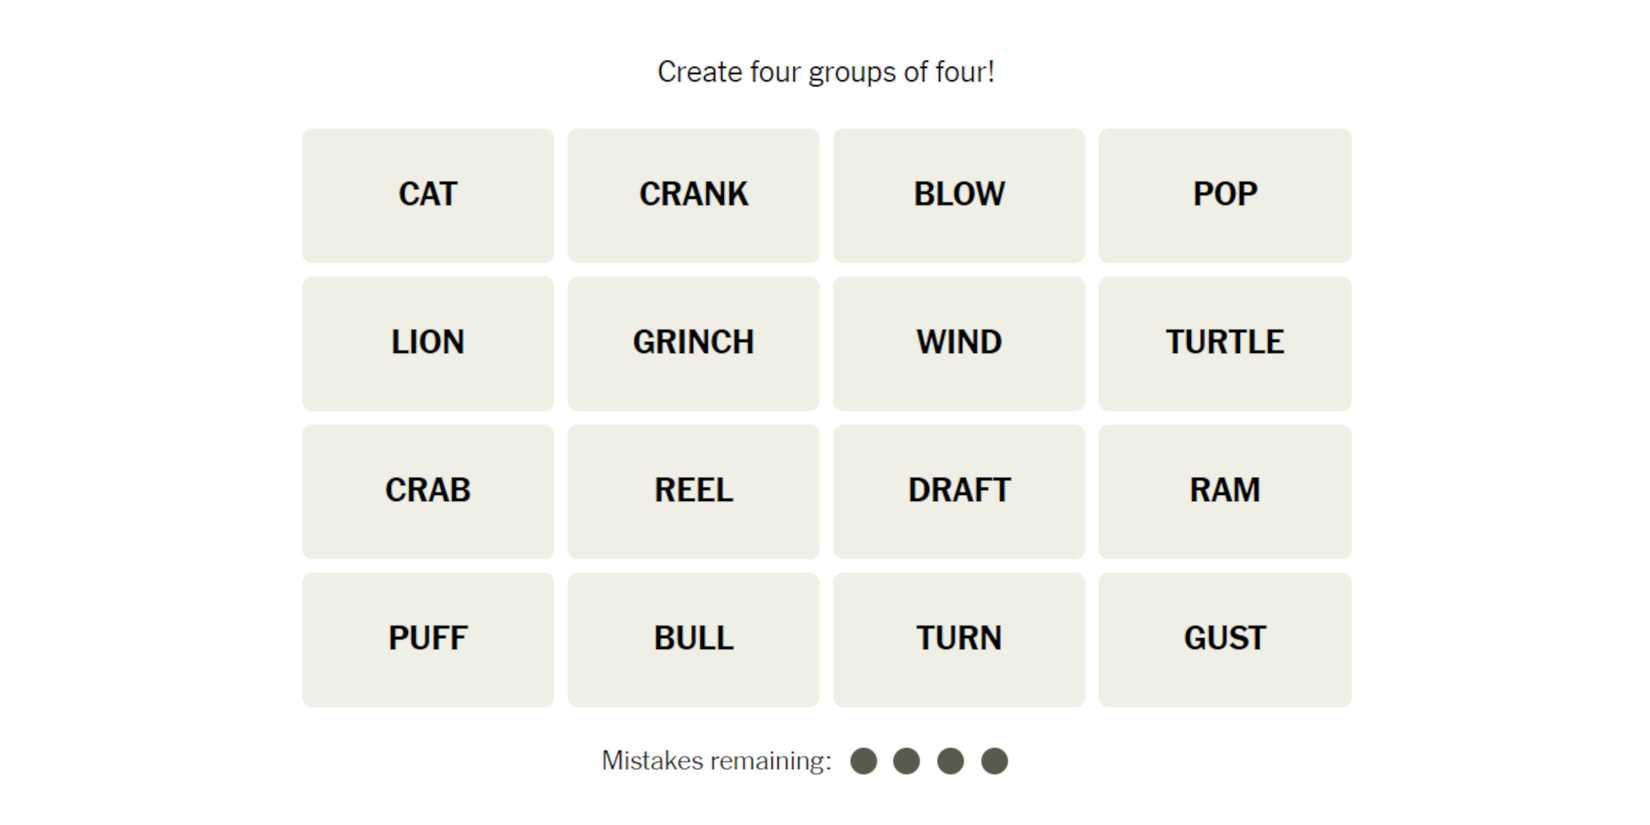Click the "Mistakes remaining:" label
1650x825 pixels.
point(716,761)
